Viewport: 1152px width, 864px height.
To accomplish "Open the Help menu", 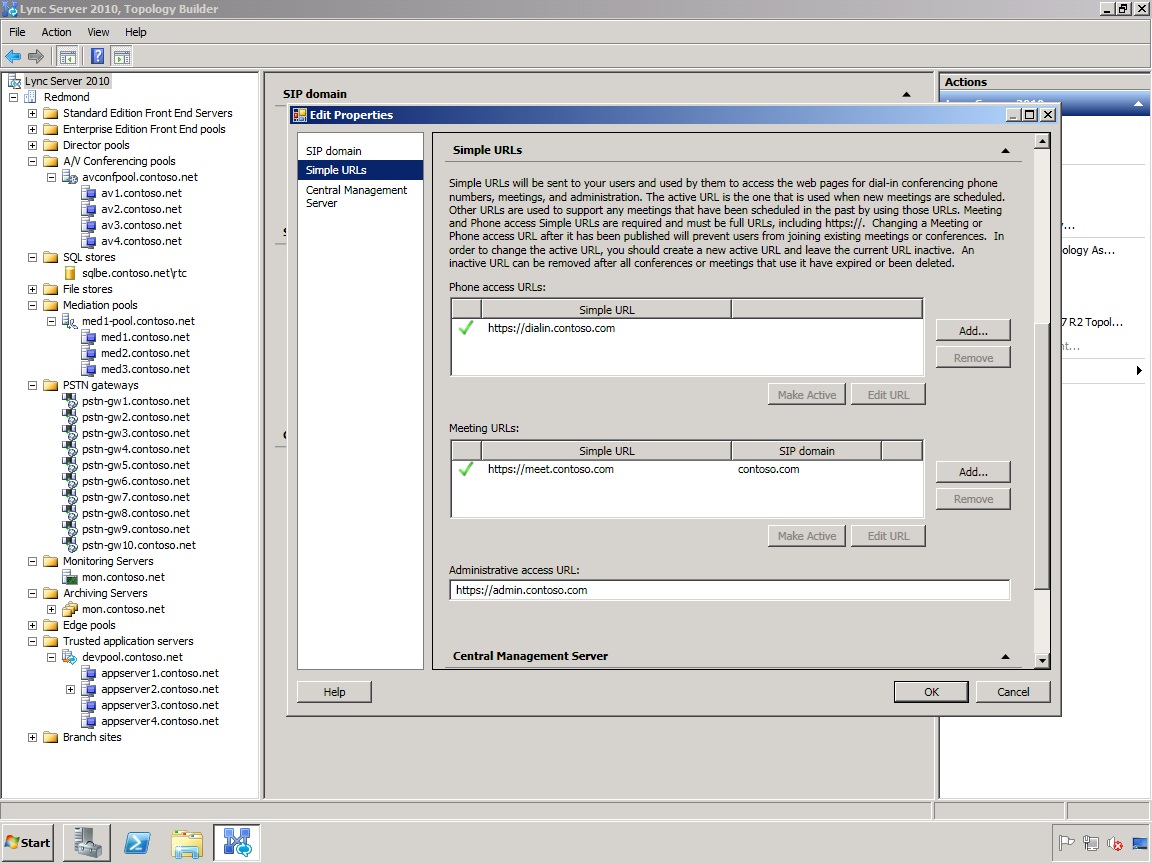I will click(x=135, y=32).
